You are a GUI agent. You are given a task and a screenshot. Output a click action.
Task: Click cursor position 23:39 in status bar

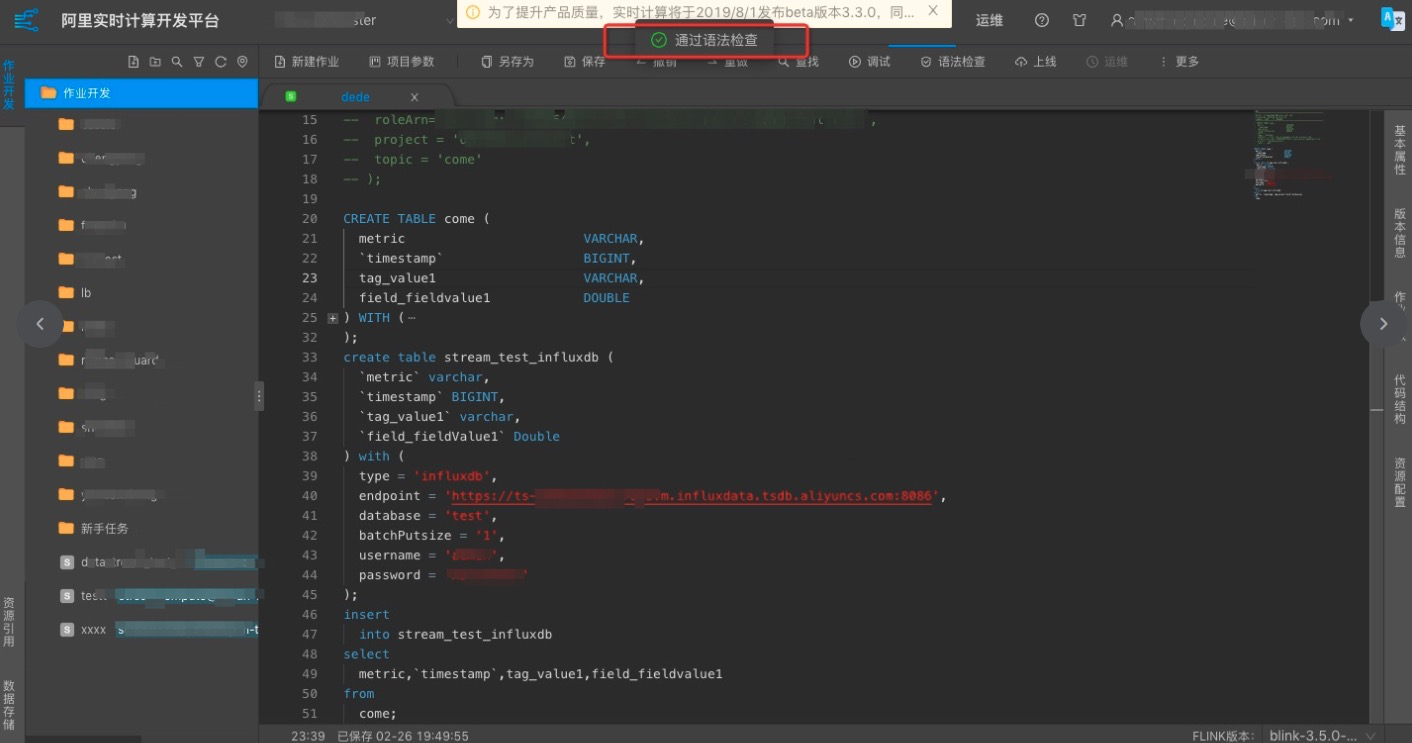[308, 736]
